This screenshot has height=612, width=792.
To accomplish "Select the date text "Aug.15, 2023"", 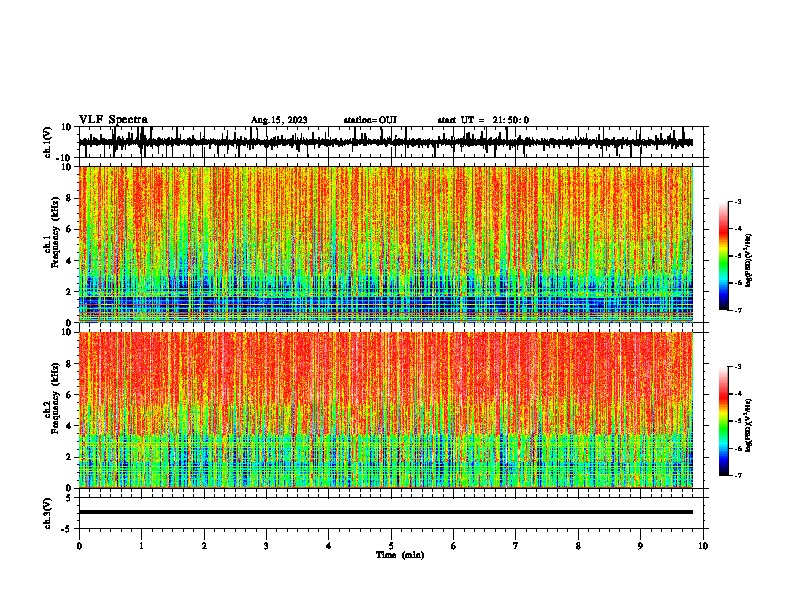I will [279, 120].
